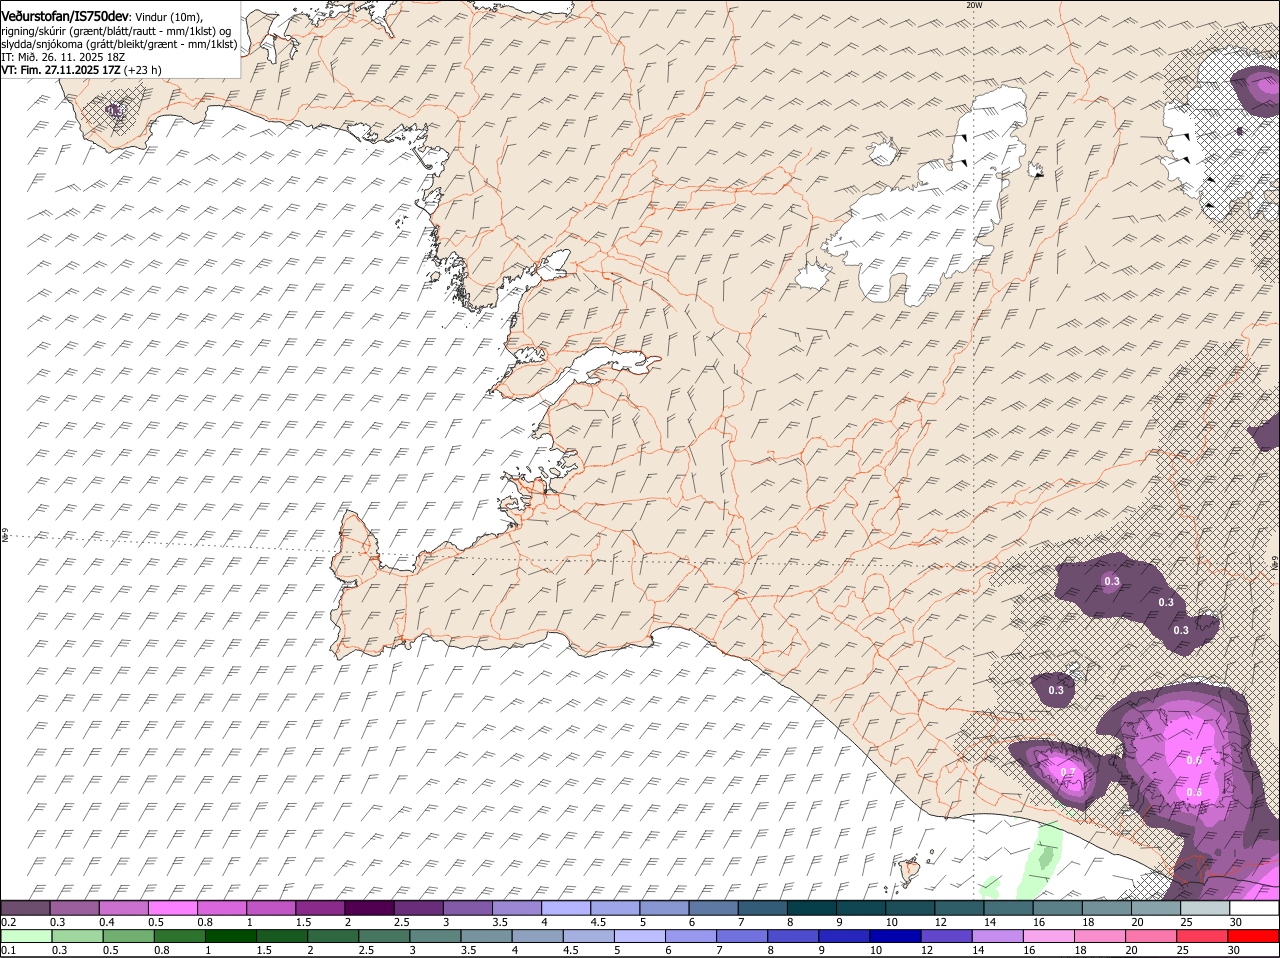
Task: Select top-row light blue swatch starting at 4
Action: coord(566,908)
